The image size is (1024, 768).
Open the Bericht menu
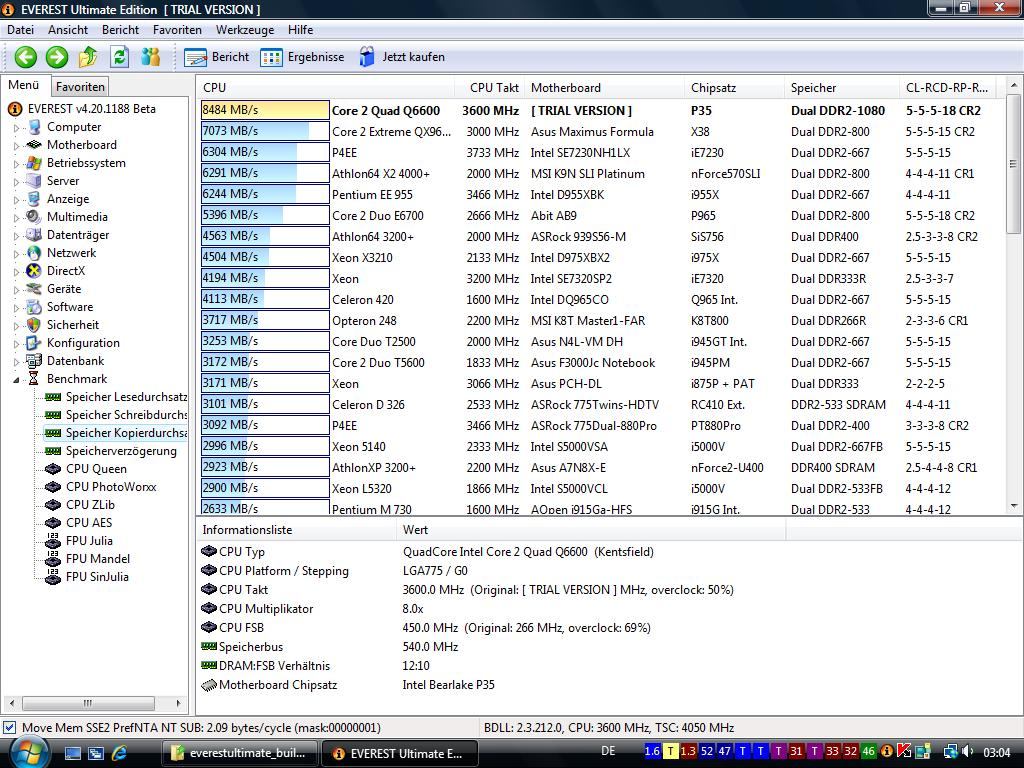tap(120, 29)
